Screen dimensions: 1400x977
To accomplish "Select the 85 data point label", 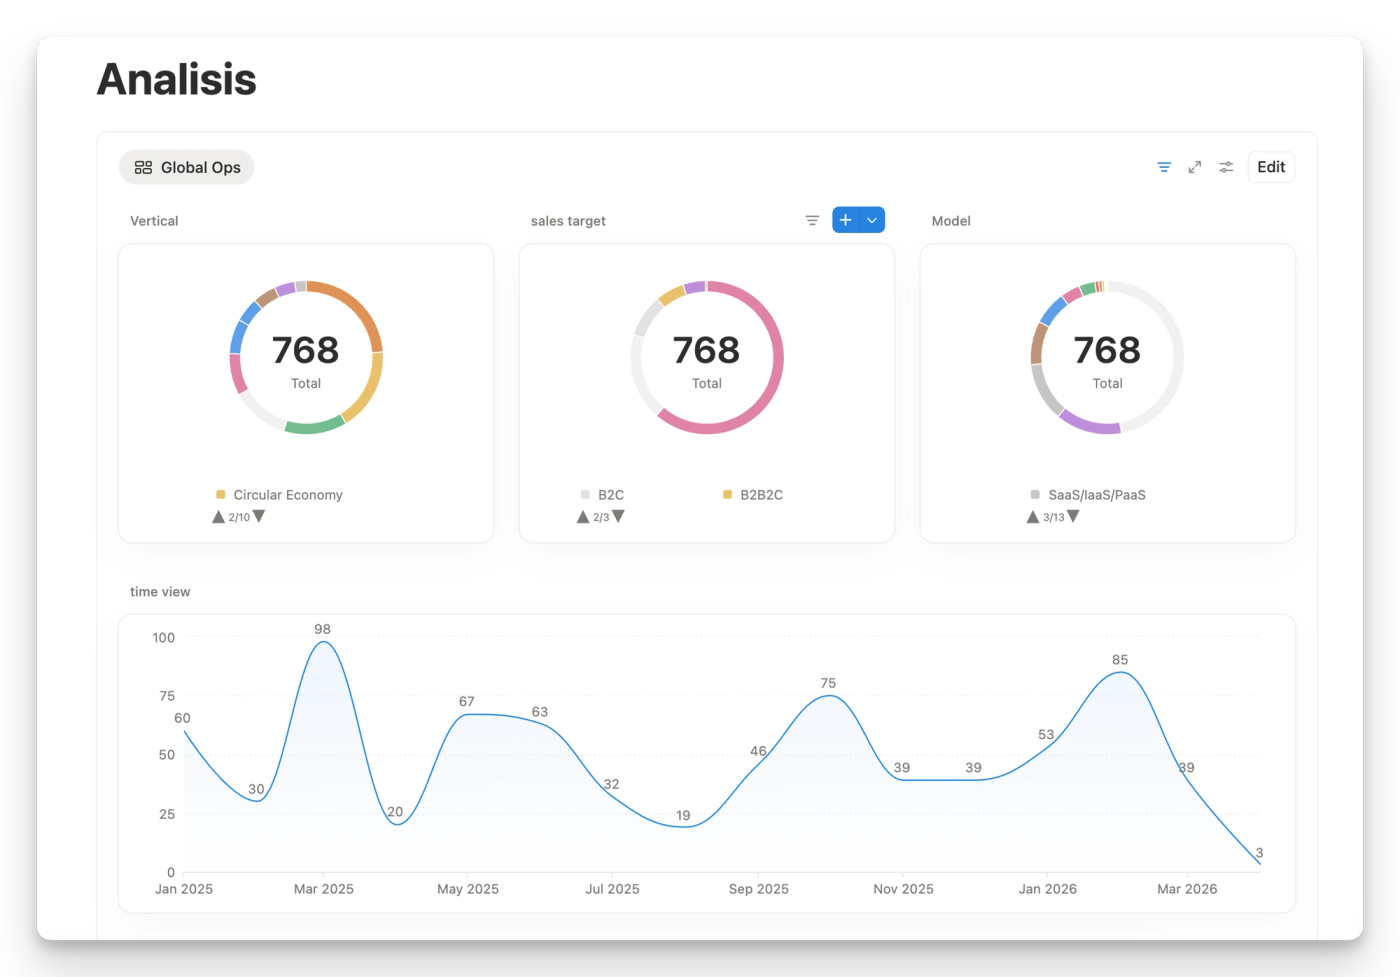I will pos(1120,660).
